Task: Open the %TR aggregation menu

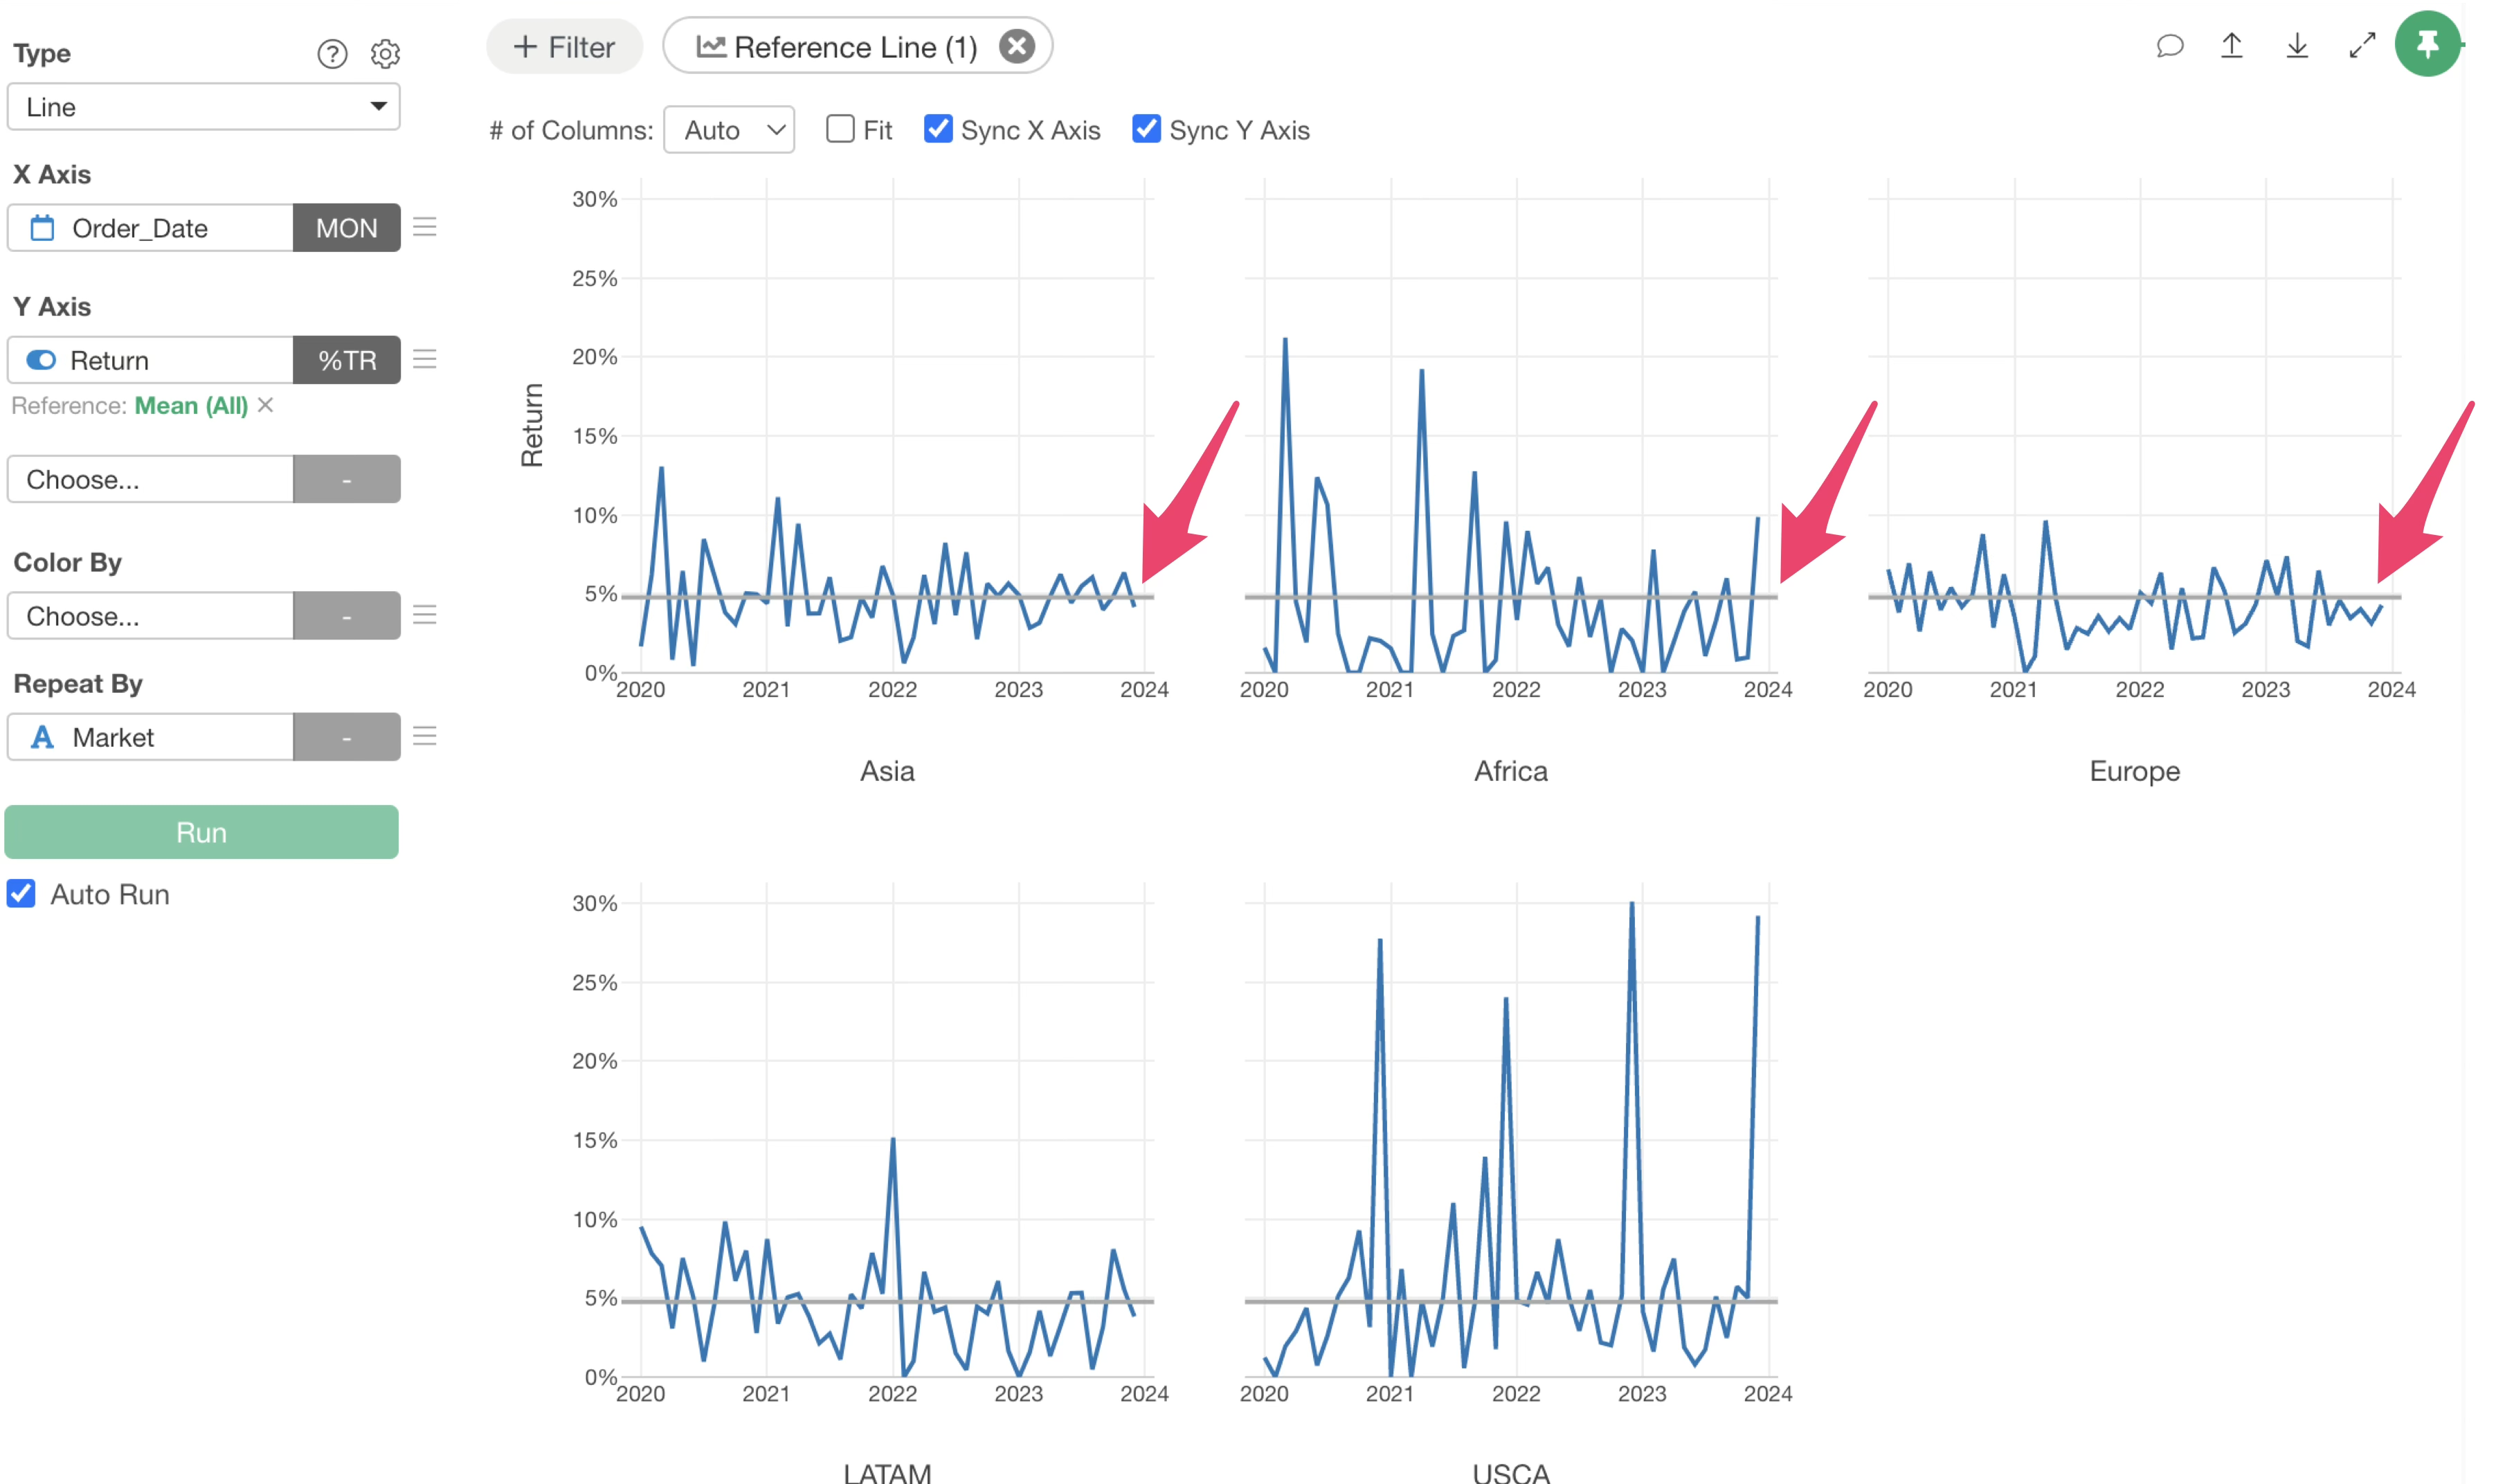Action: (346, 360)
